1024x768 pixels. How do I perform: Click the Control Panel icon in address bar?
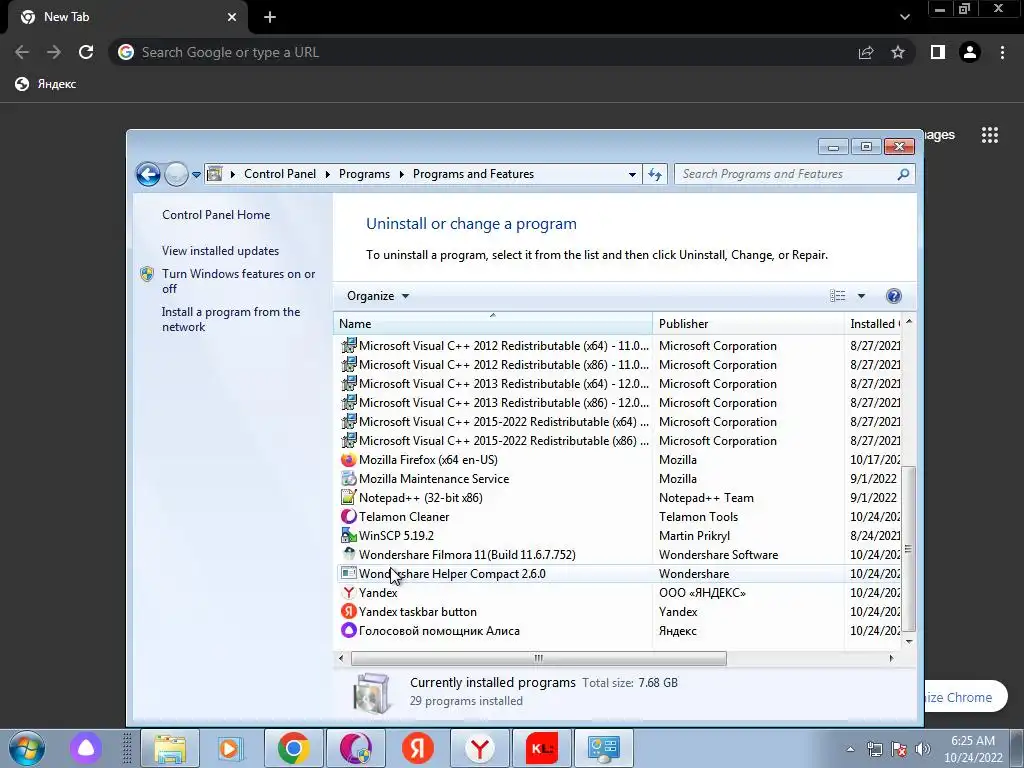[x=214, y=174]
